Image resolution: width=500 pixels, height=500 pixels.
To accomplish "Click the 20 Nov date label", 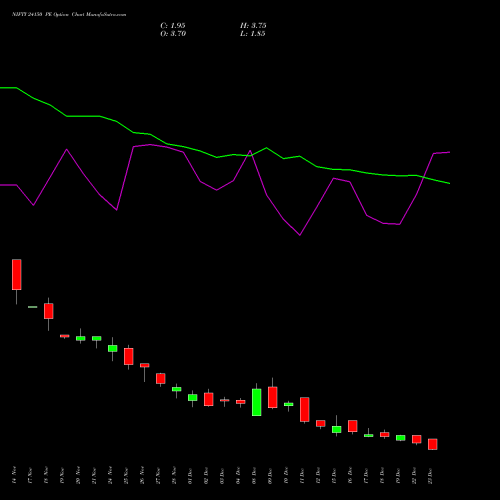I will click(x=78, y=475).
